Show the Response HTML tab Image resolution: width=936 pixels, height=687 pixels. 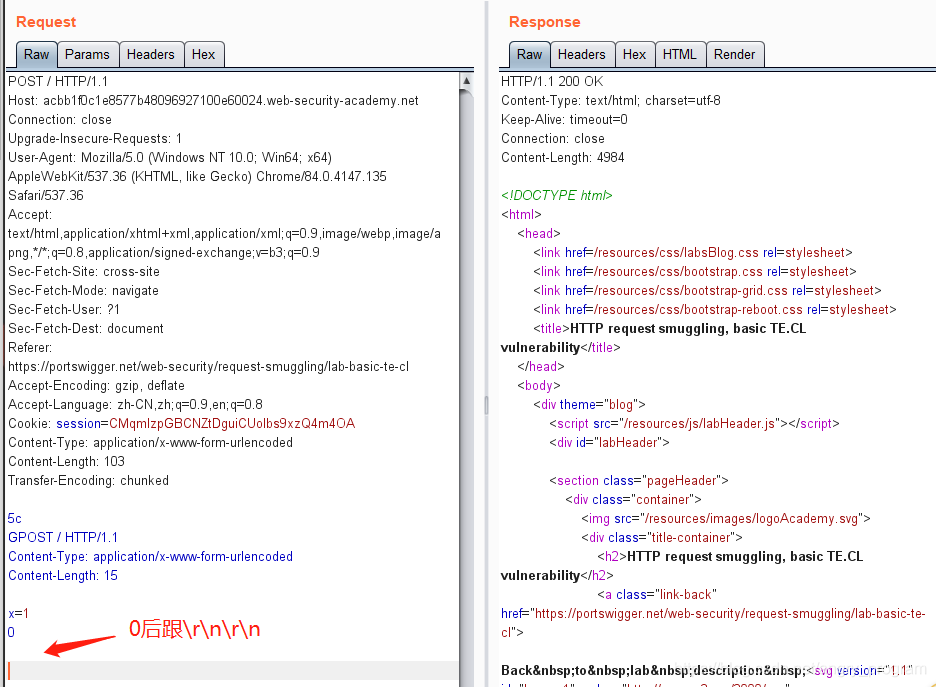click(680, 54)
